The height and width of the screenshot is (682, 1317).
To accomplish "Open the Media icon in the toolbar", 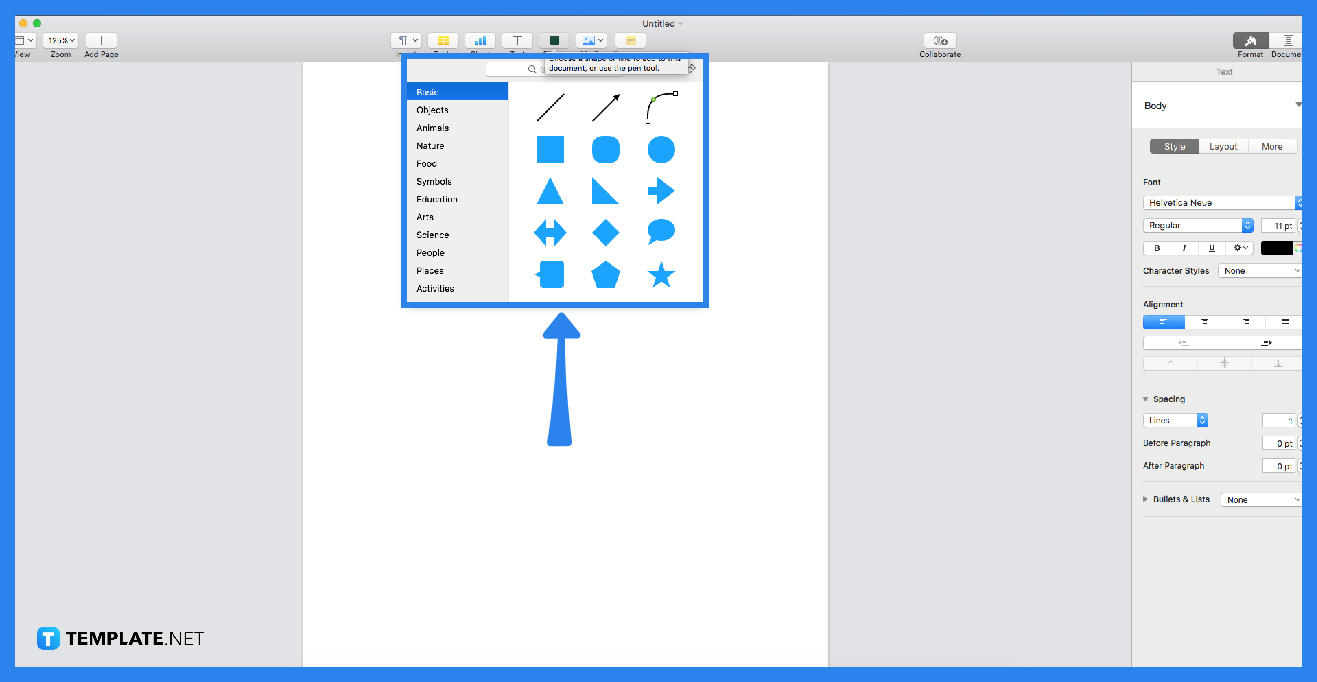I will (589, 40).
